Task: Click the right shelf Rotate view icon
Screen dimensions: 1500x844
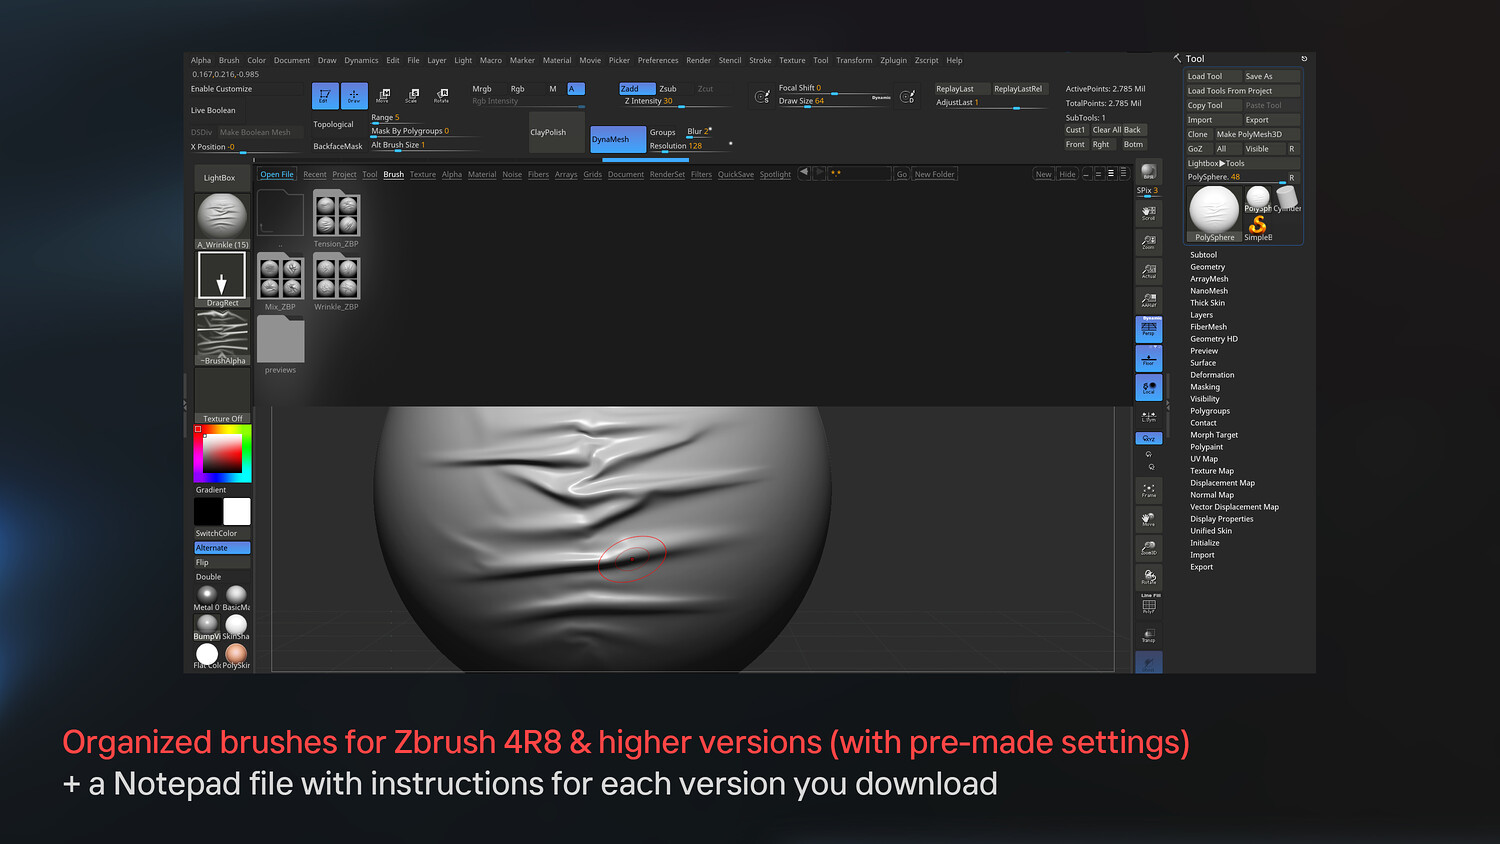Action: pos(1149,577)
